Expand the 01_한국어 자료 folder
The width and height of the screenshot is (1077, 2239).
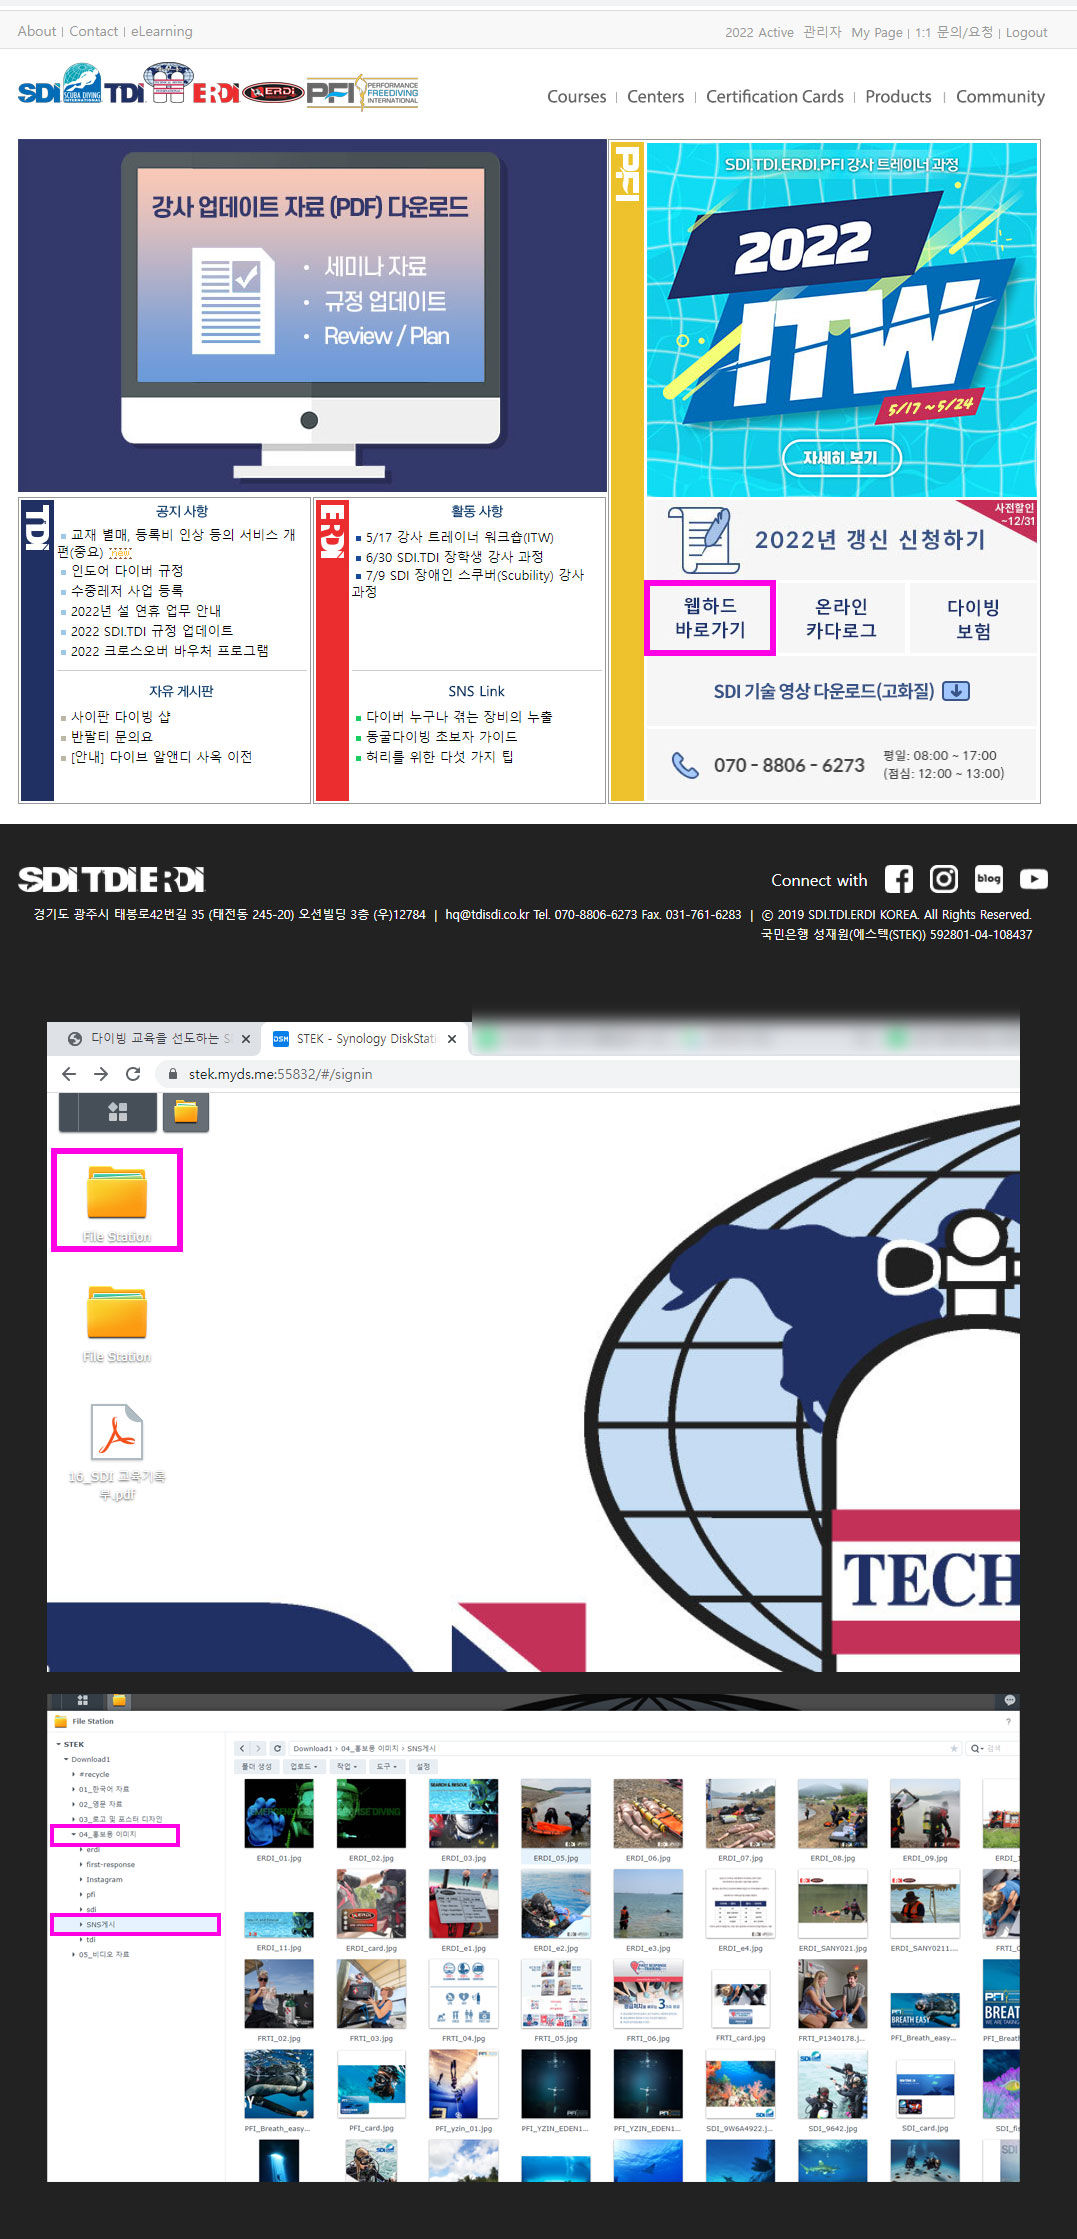(x=73, y=1789)
